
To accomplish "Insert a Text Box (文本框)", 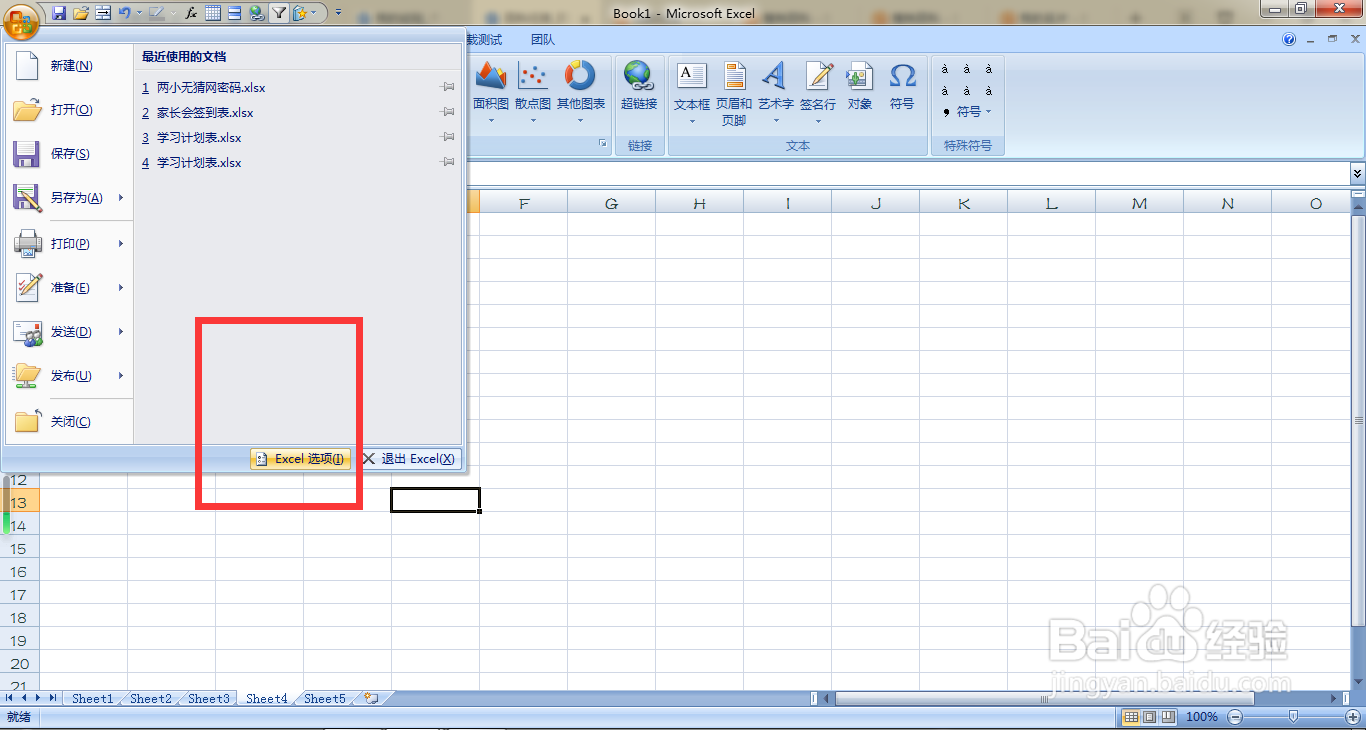I will pyautogui.click(x=691, y=94).
